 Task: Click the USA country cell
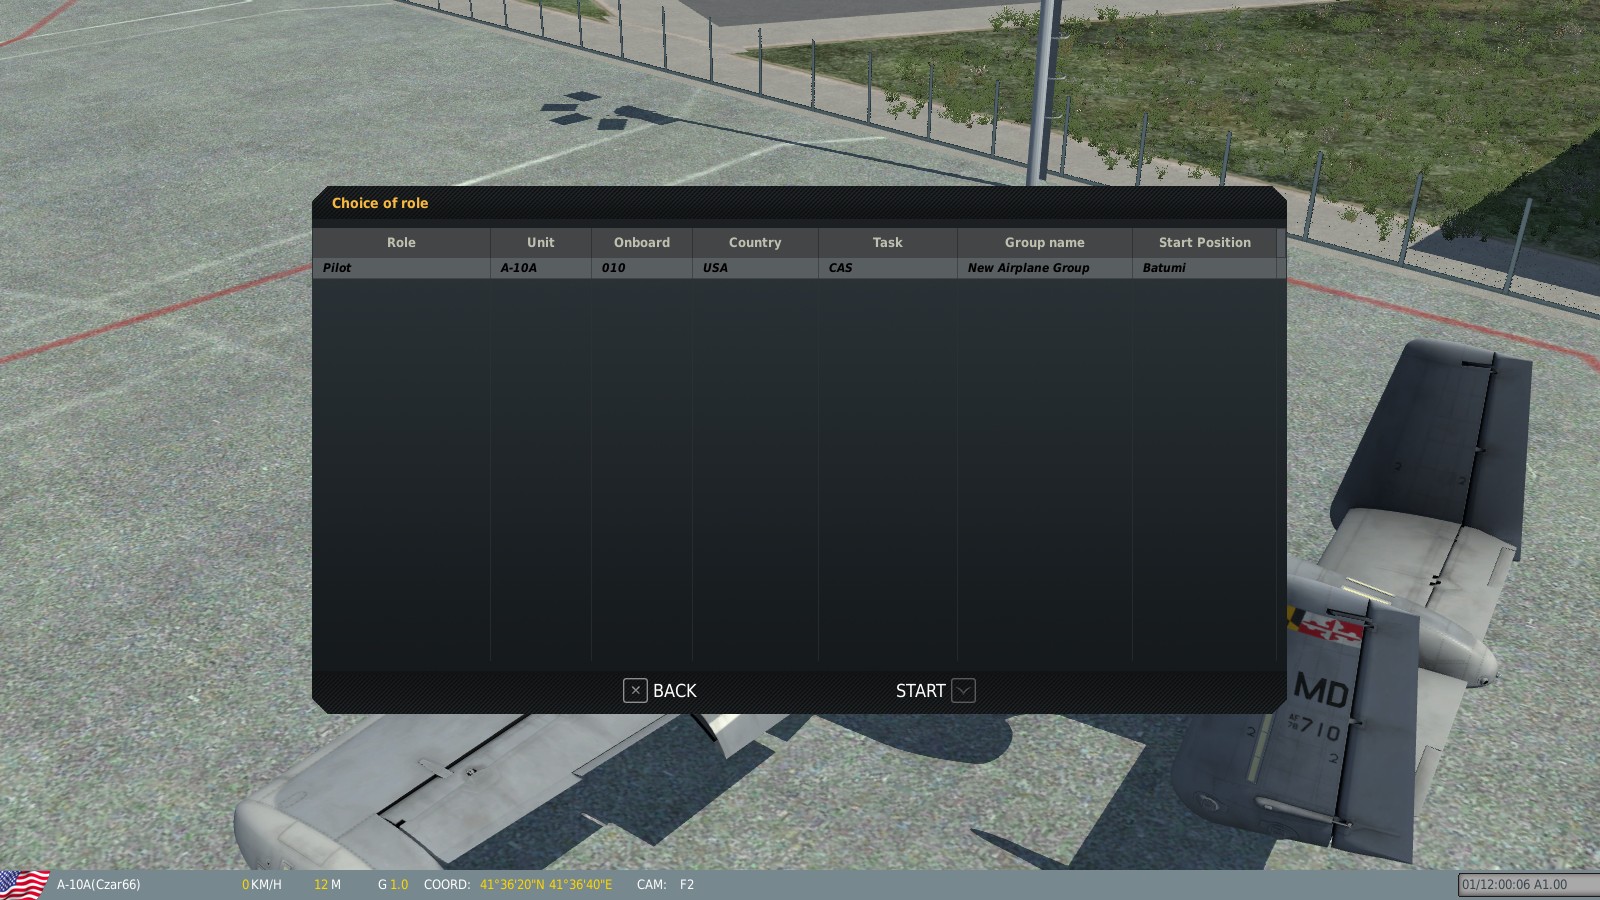pyautogui.click(x=755, y=268)
